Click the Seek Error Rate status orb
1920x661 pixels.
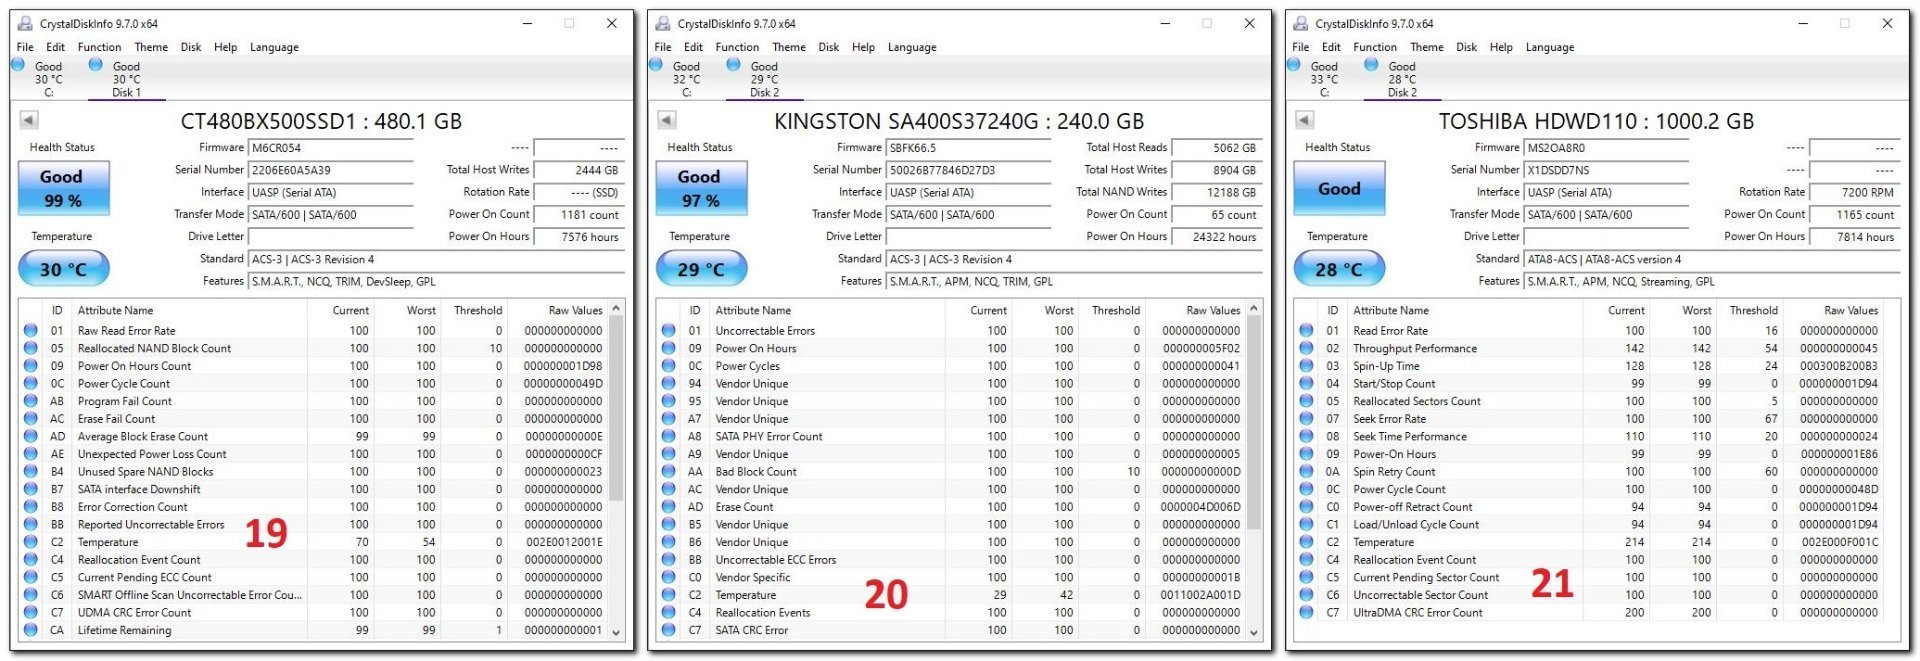[x=1307, y=419]
